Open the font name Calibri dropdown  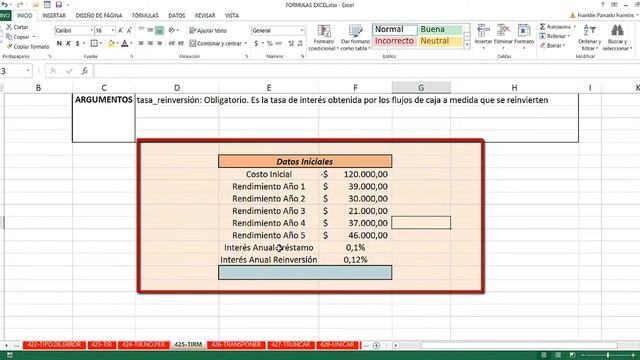91,31
